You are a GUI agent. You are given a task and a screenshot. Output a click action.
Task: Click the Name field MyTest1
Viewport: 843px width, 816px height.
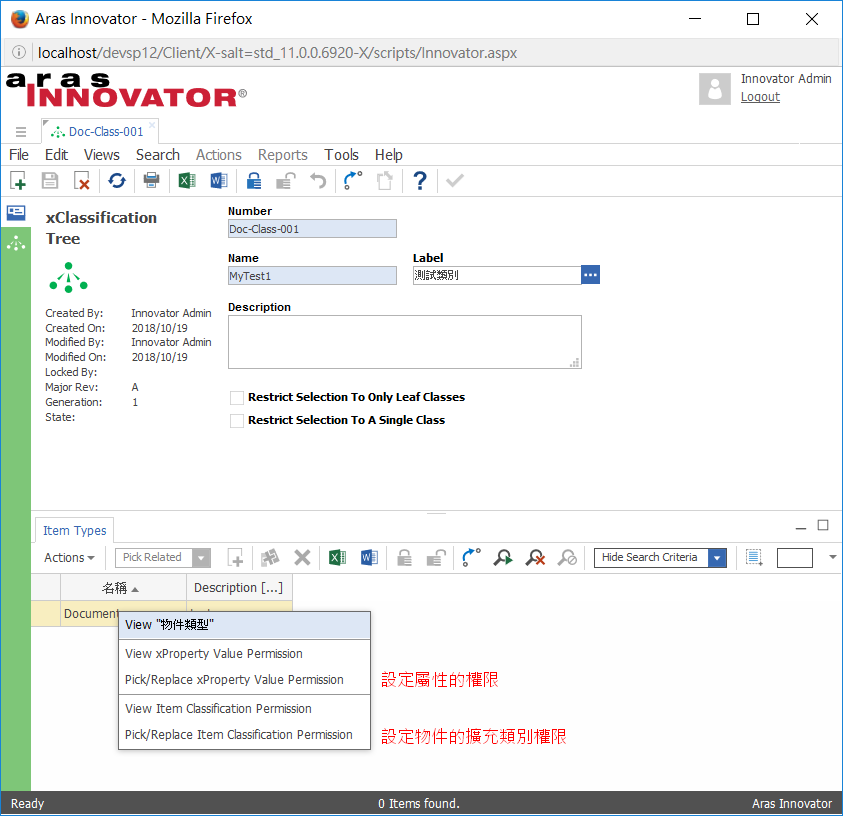[x=312, y=276]
